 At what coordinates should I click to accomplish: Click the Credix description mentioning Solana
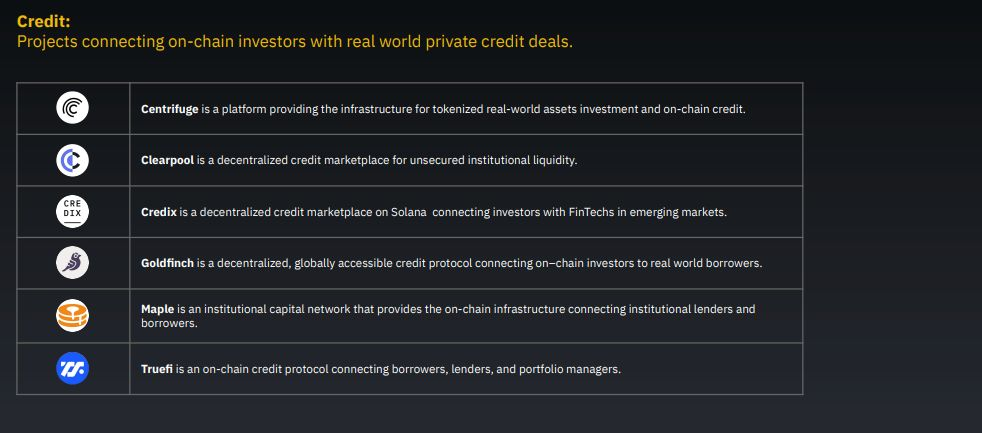pos(450,212)
